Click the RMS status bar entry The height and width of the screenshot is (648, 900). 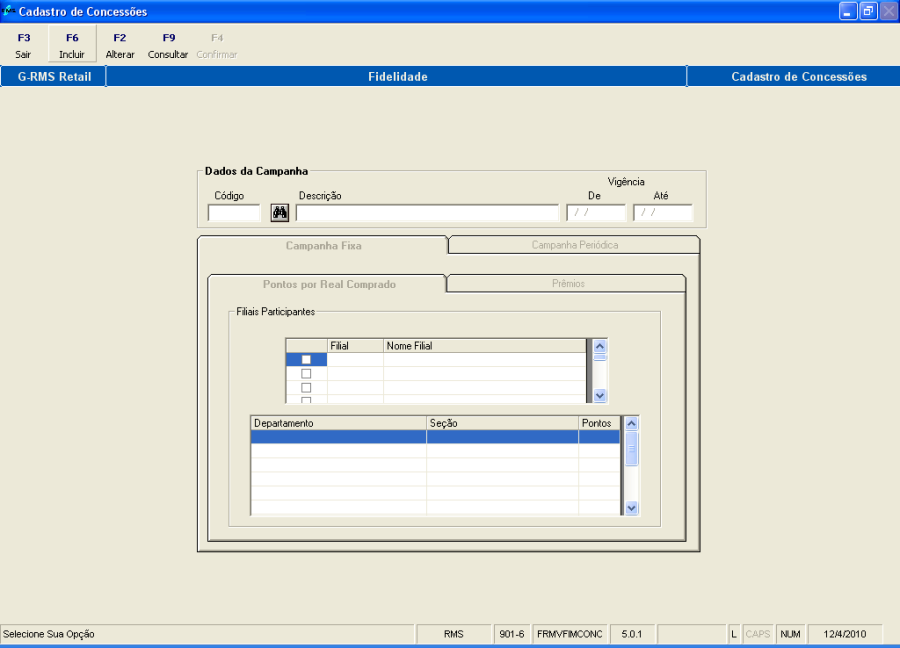453,634
